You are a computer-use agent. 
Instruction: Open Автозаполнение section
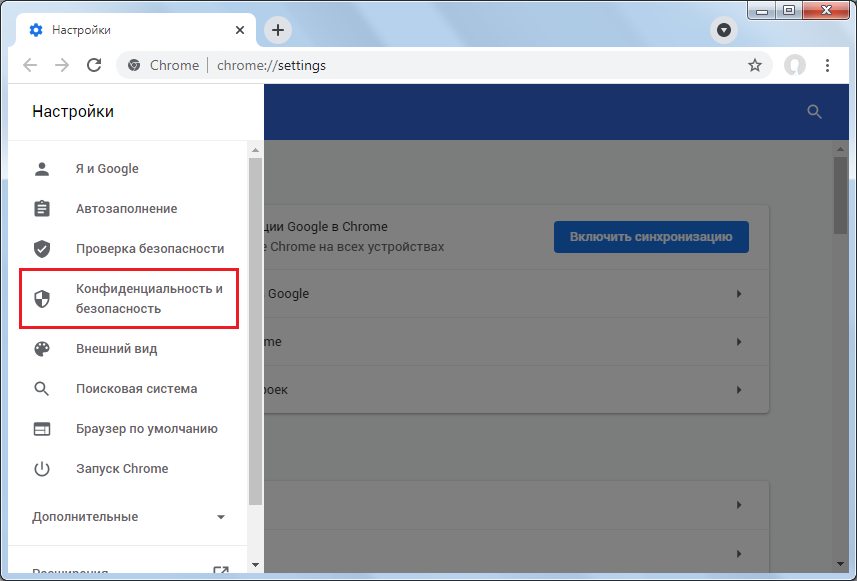128,208
